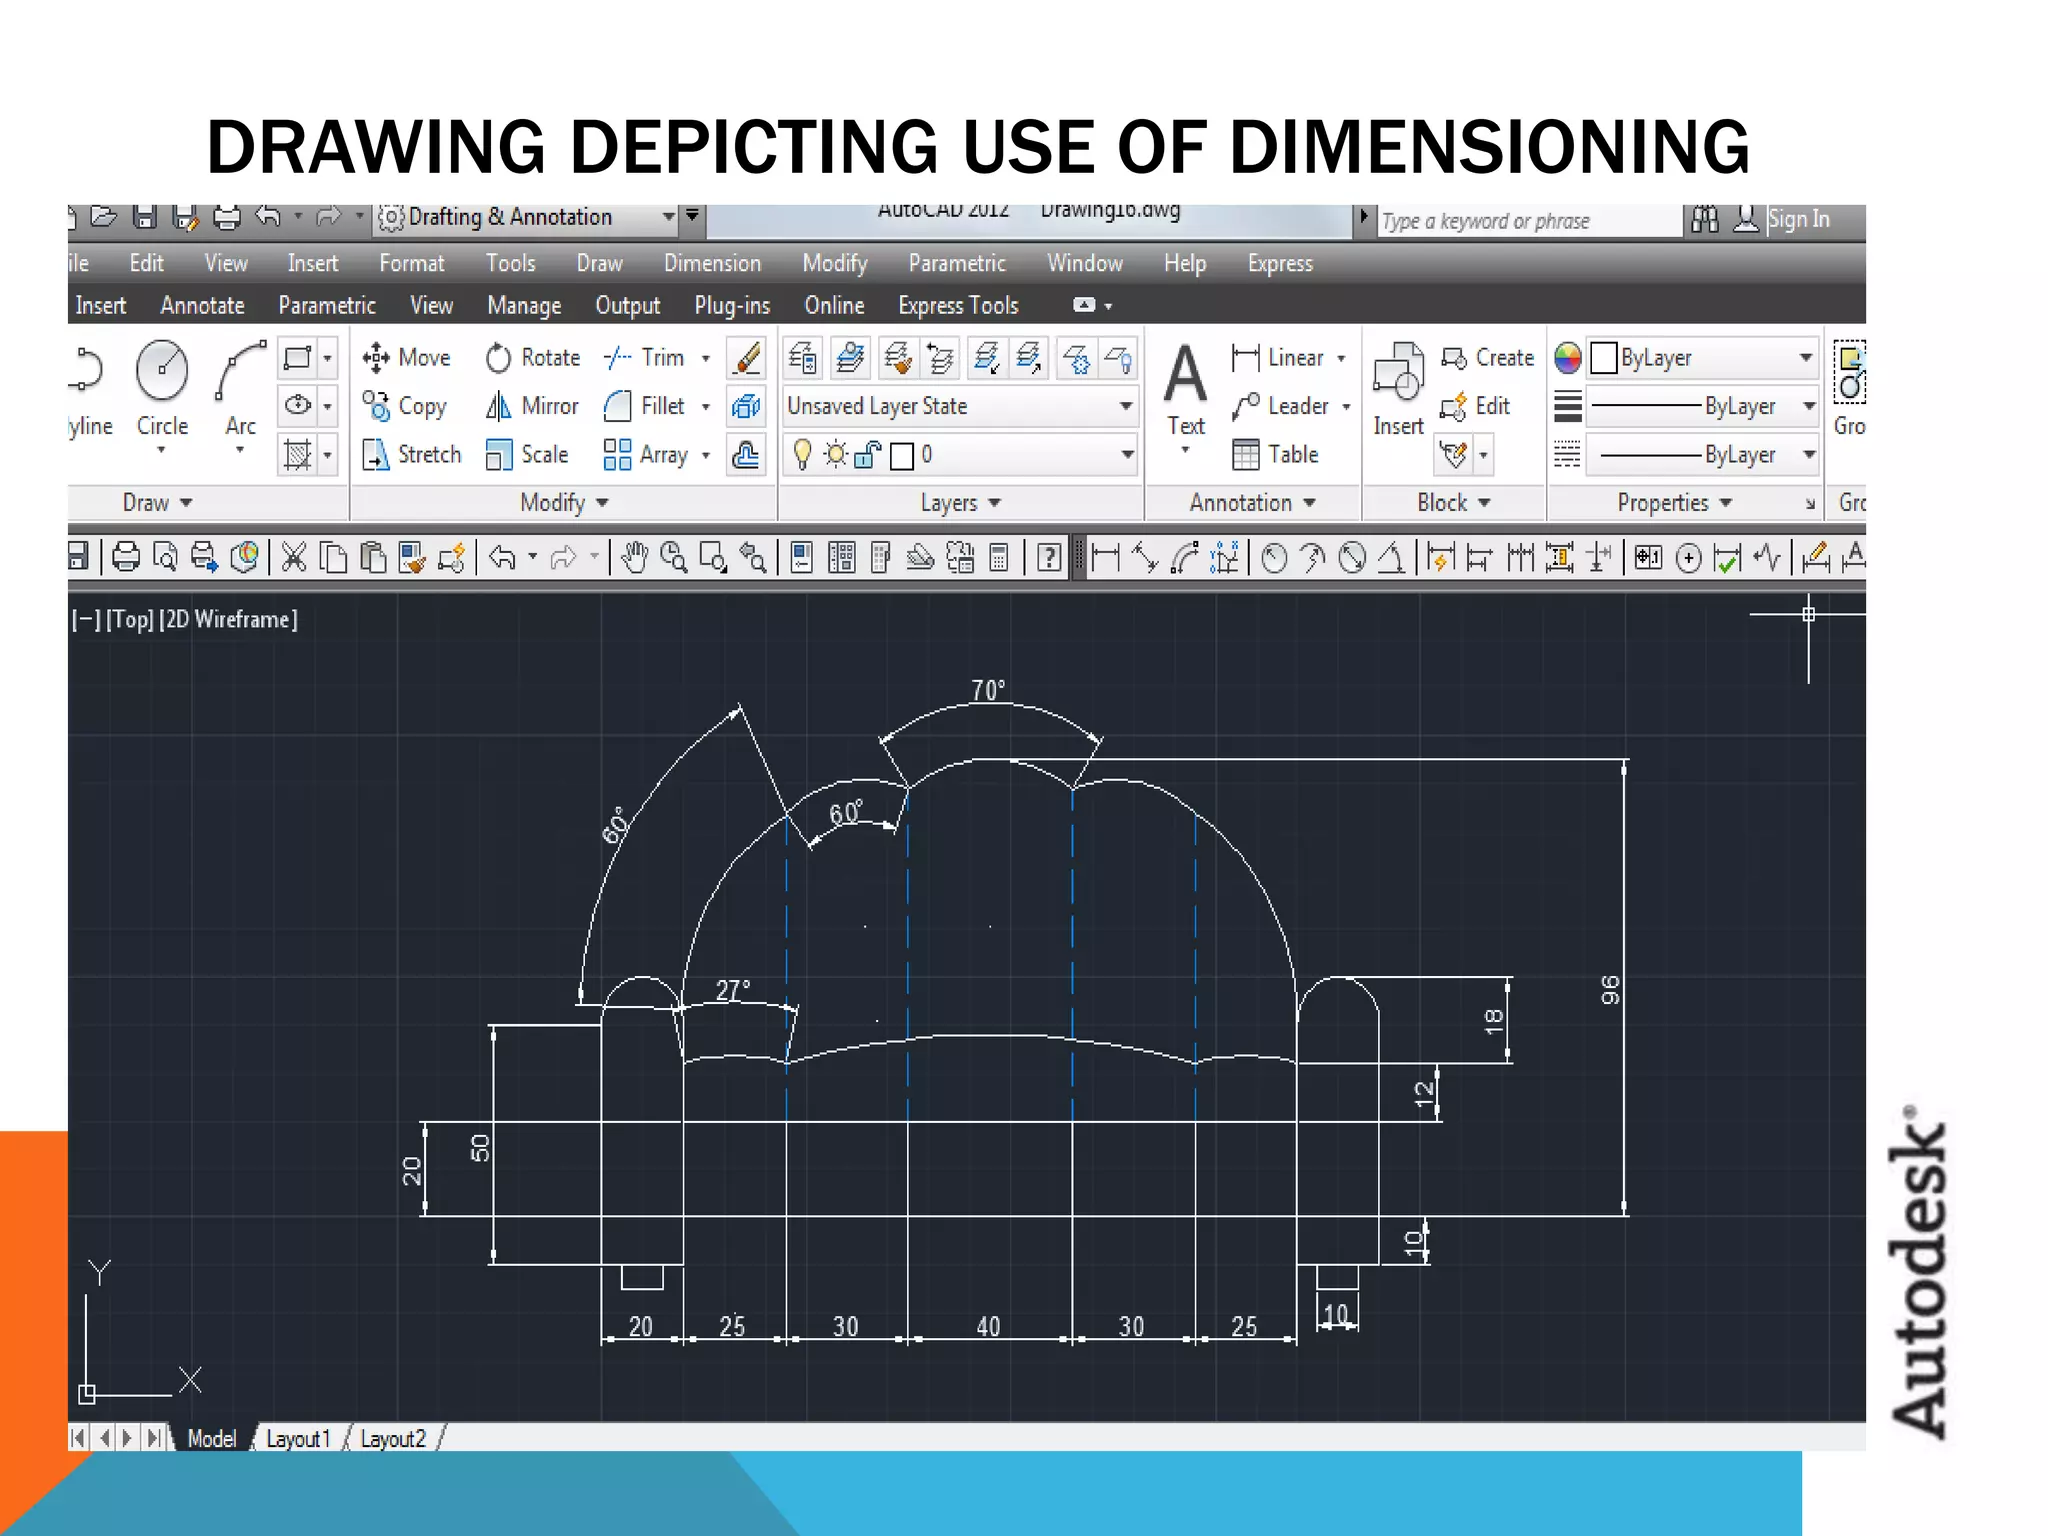The width and height of the screenshot is (2048, 1536).
Task: Click the Erase pencil icon
Action: (x=746, y=357)
